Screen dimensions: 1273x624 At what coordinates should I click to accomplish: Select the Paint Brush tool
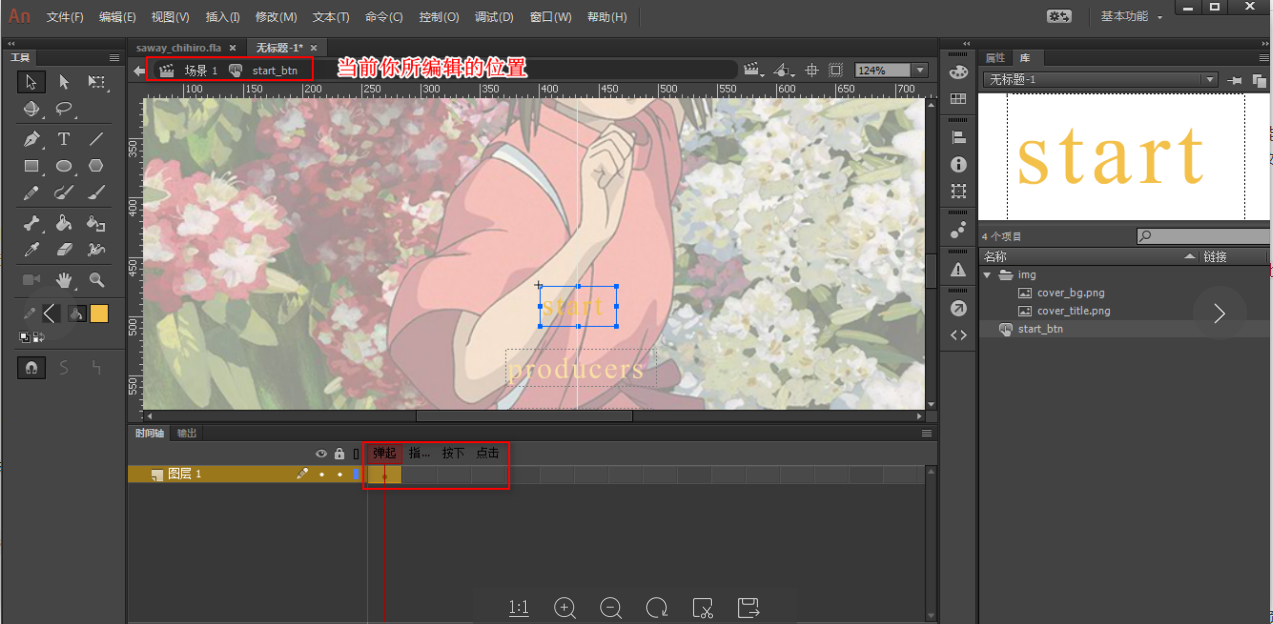[64, 192]
